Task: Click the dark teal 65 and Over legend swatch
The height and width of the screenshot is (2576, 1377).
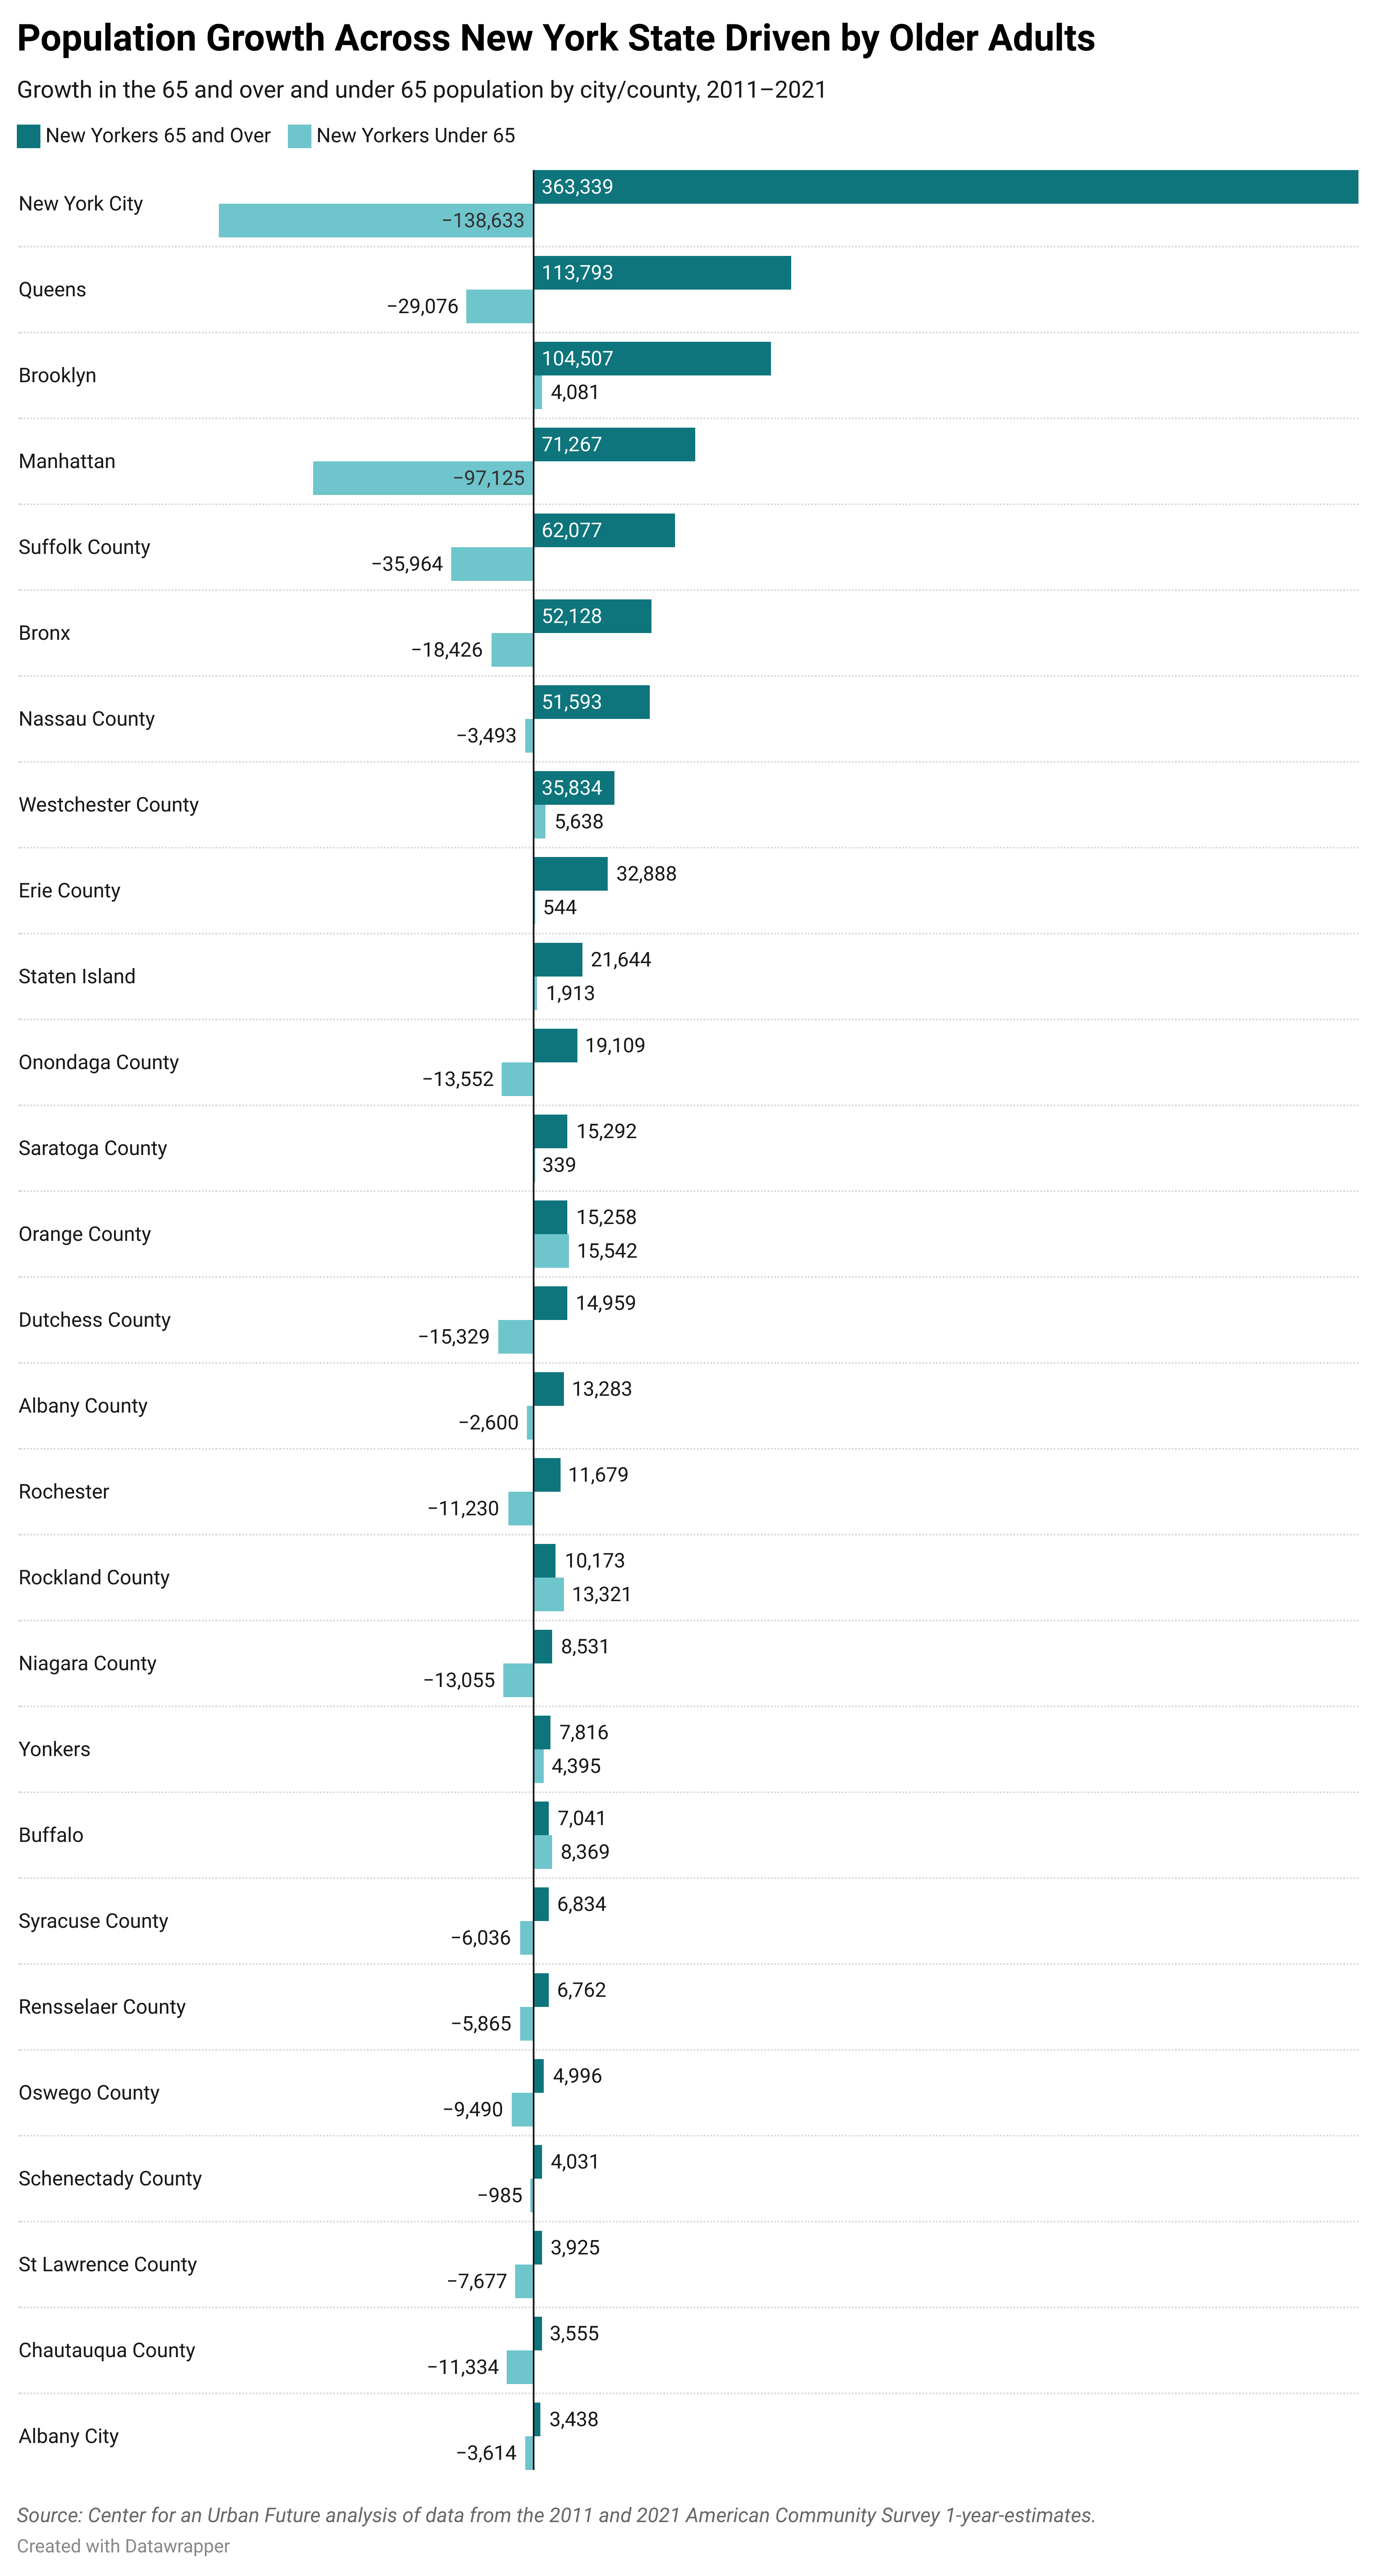Action: [x=28, y=136]
